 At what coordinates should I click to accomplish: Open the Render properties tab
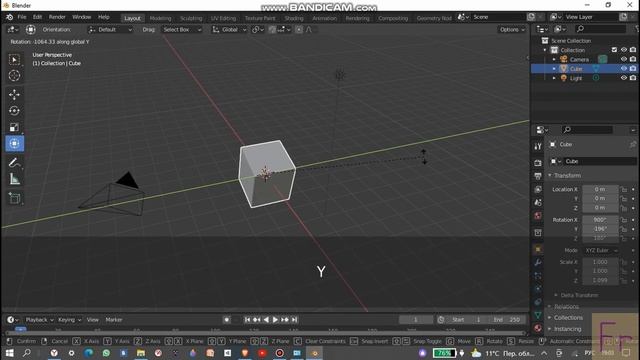(x=538, y=163)
